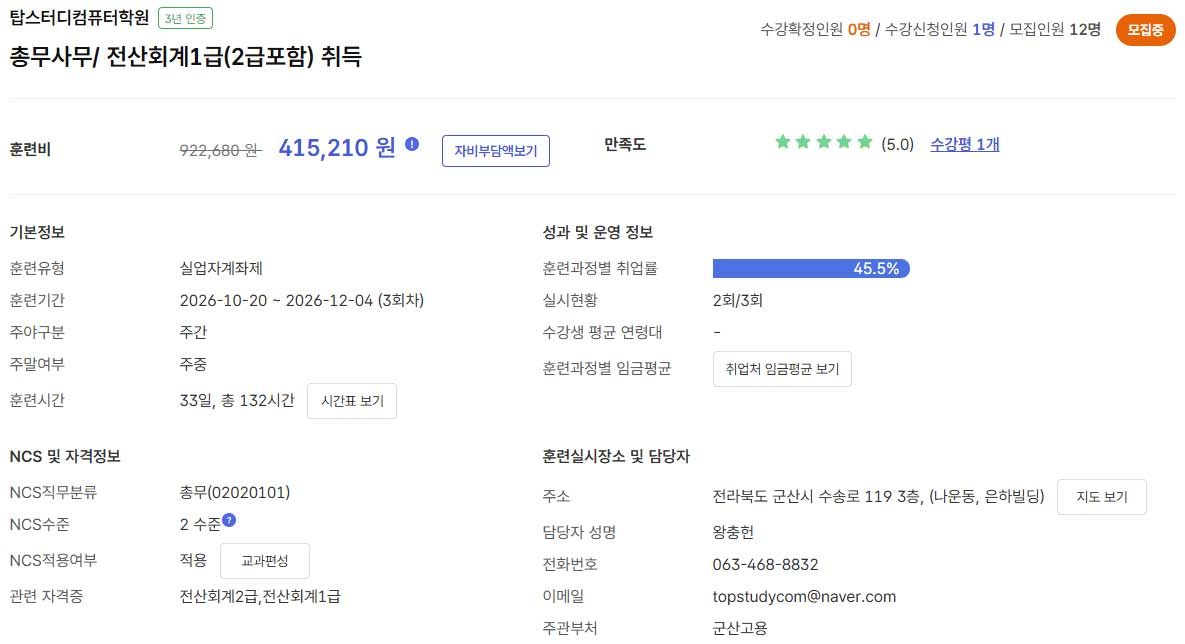Click the 3년 인증 certification badge

click(x=185, y=18)
